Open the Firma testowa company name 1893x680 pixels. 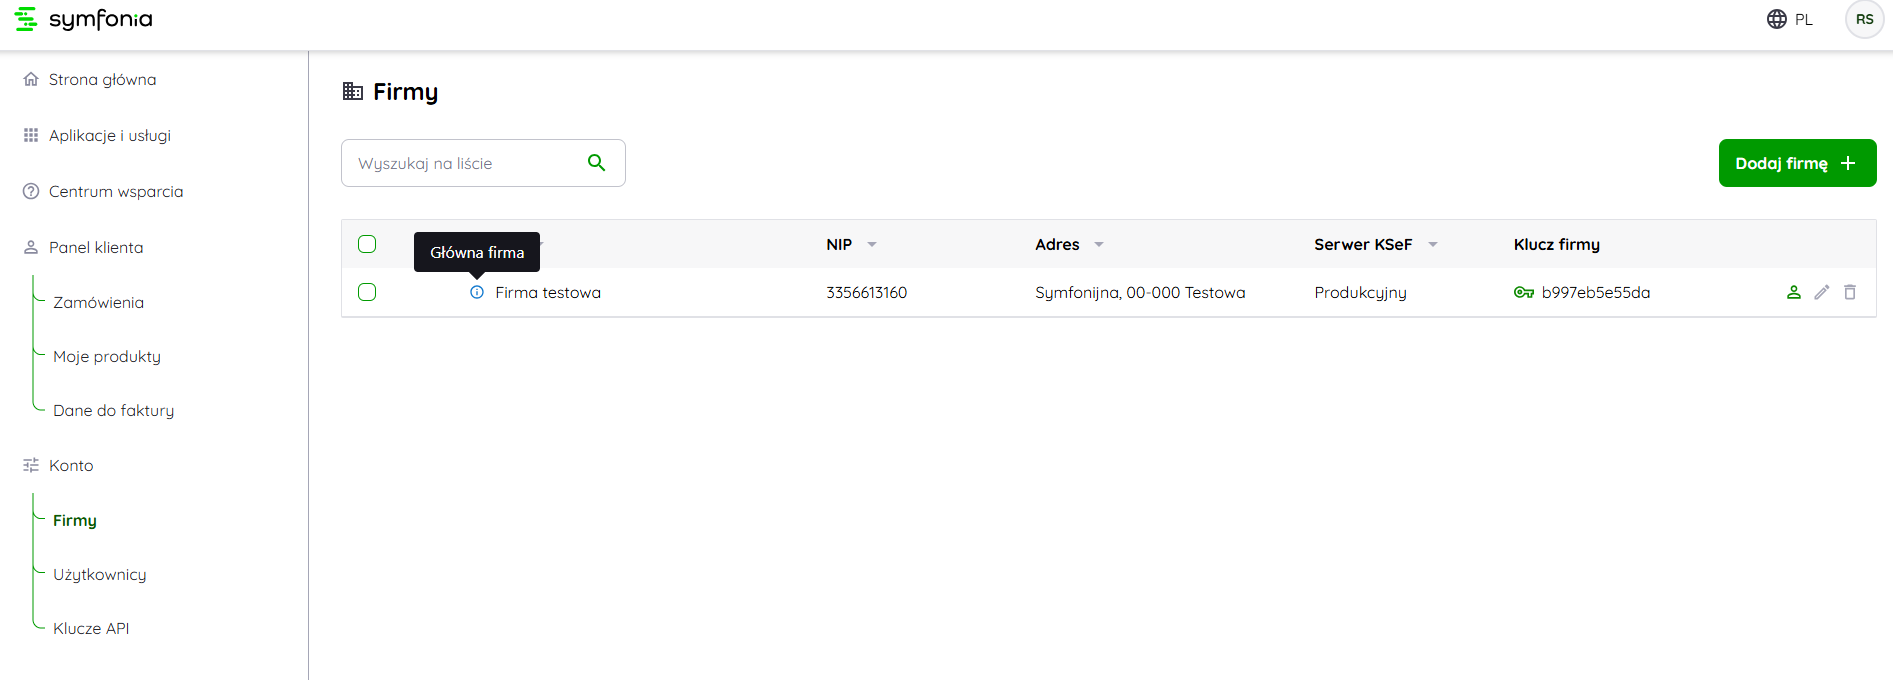pyautogui.click(x=547, y=293)
